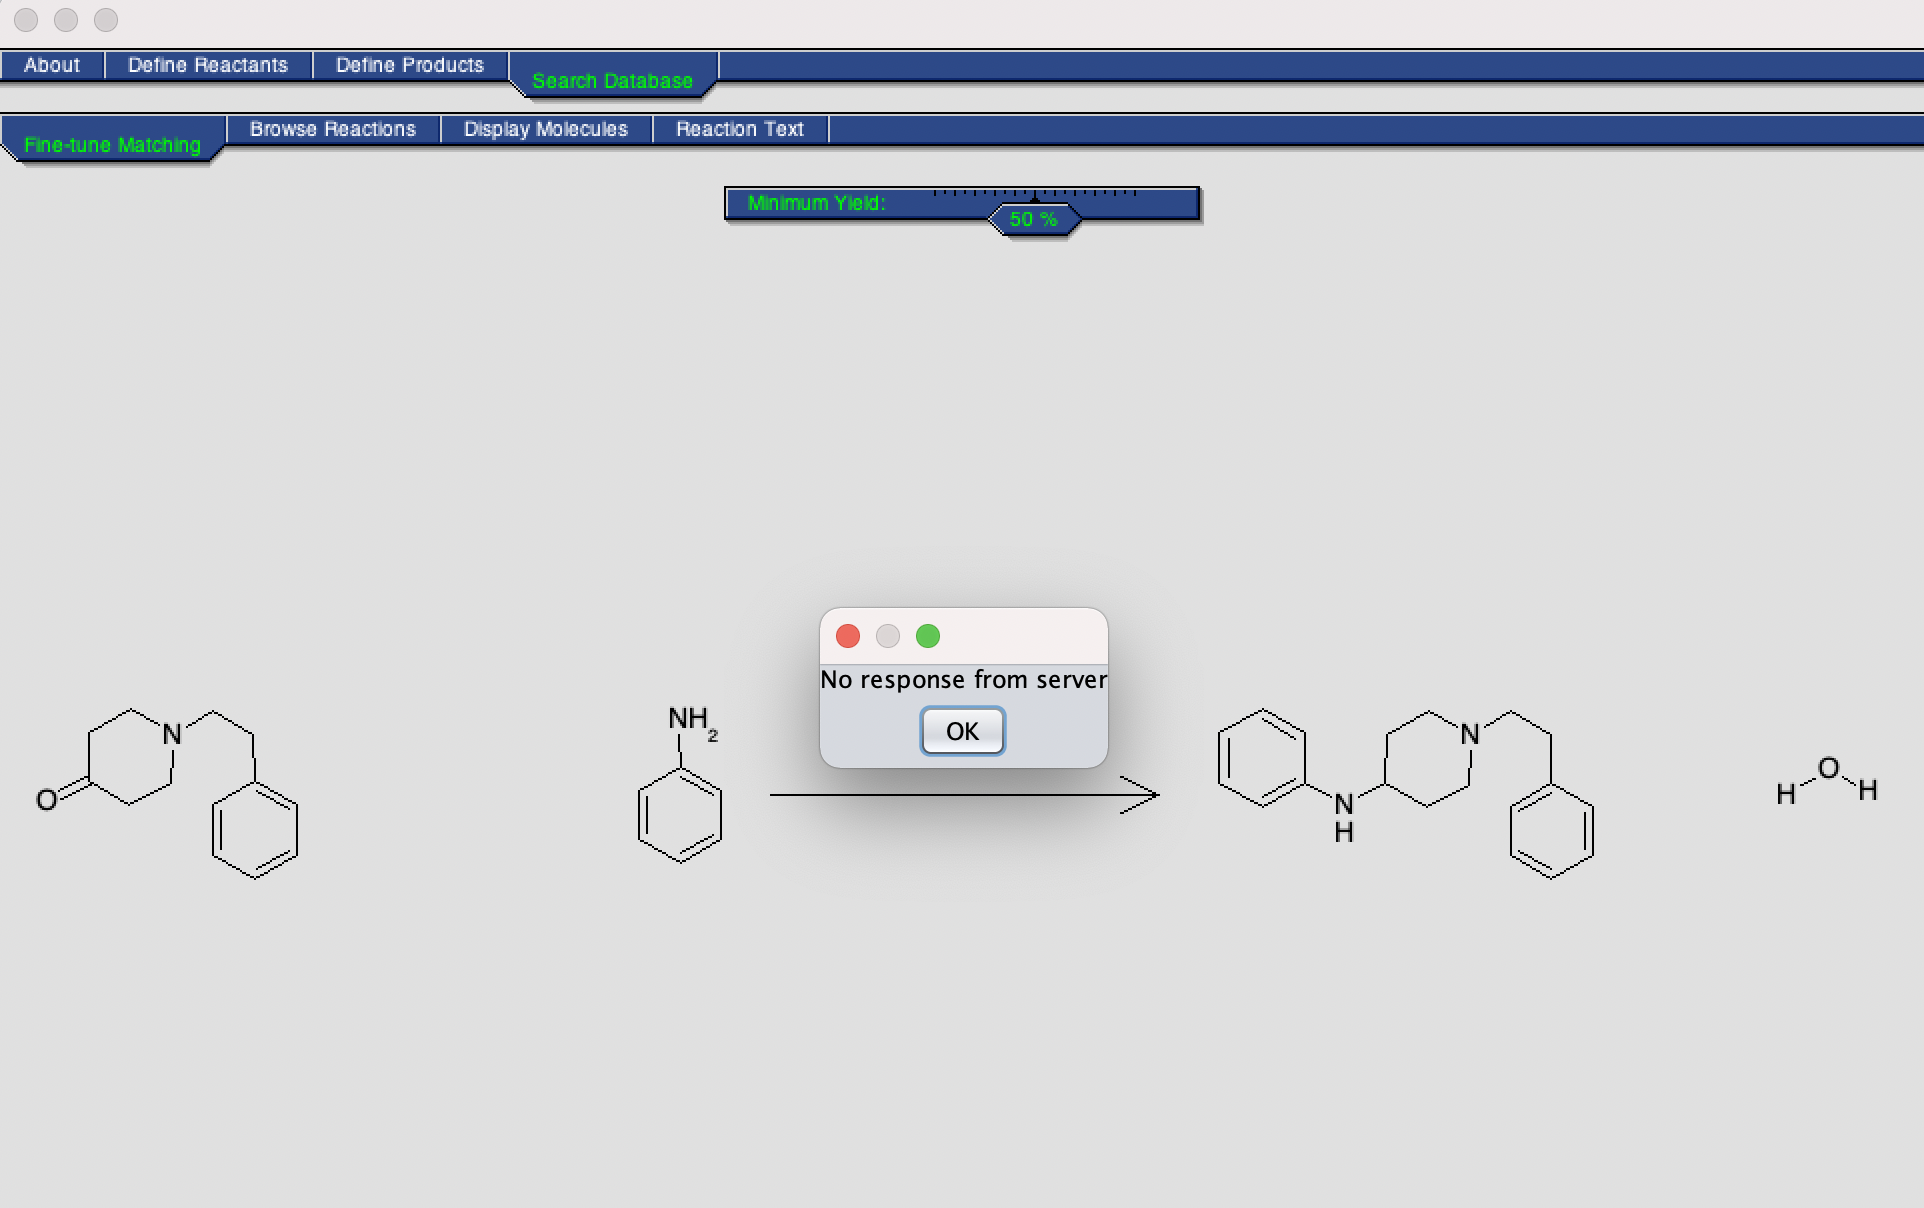Select the Fine-tune Matching sub-tab
Viewport: 1924px width, 1208px height.
112,145
